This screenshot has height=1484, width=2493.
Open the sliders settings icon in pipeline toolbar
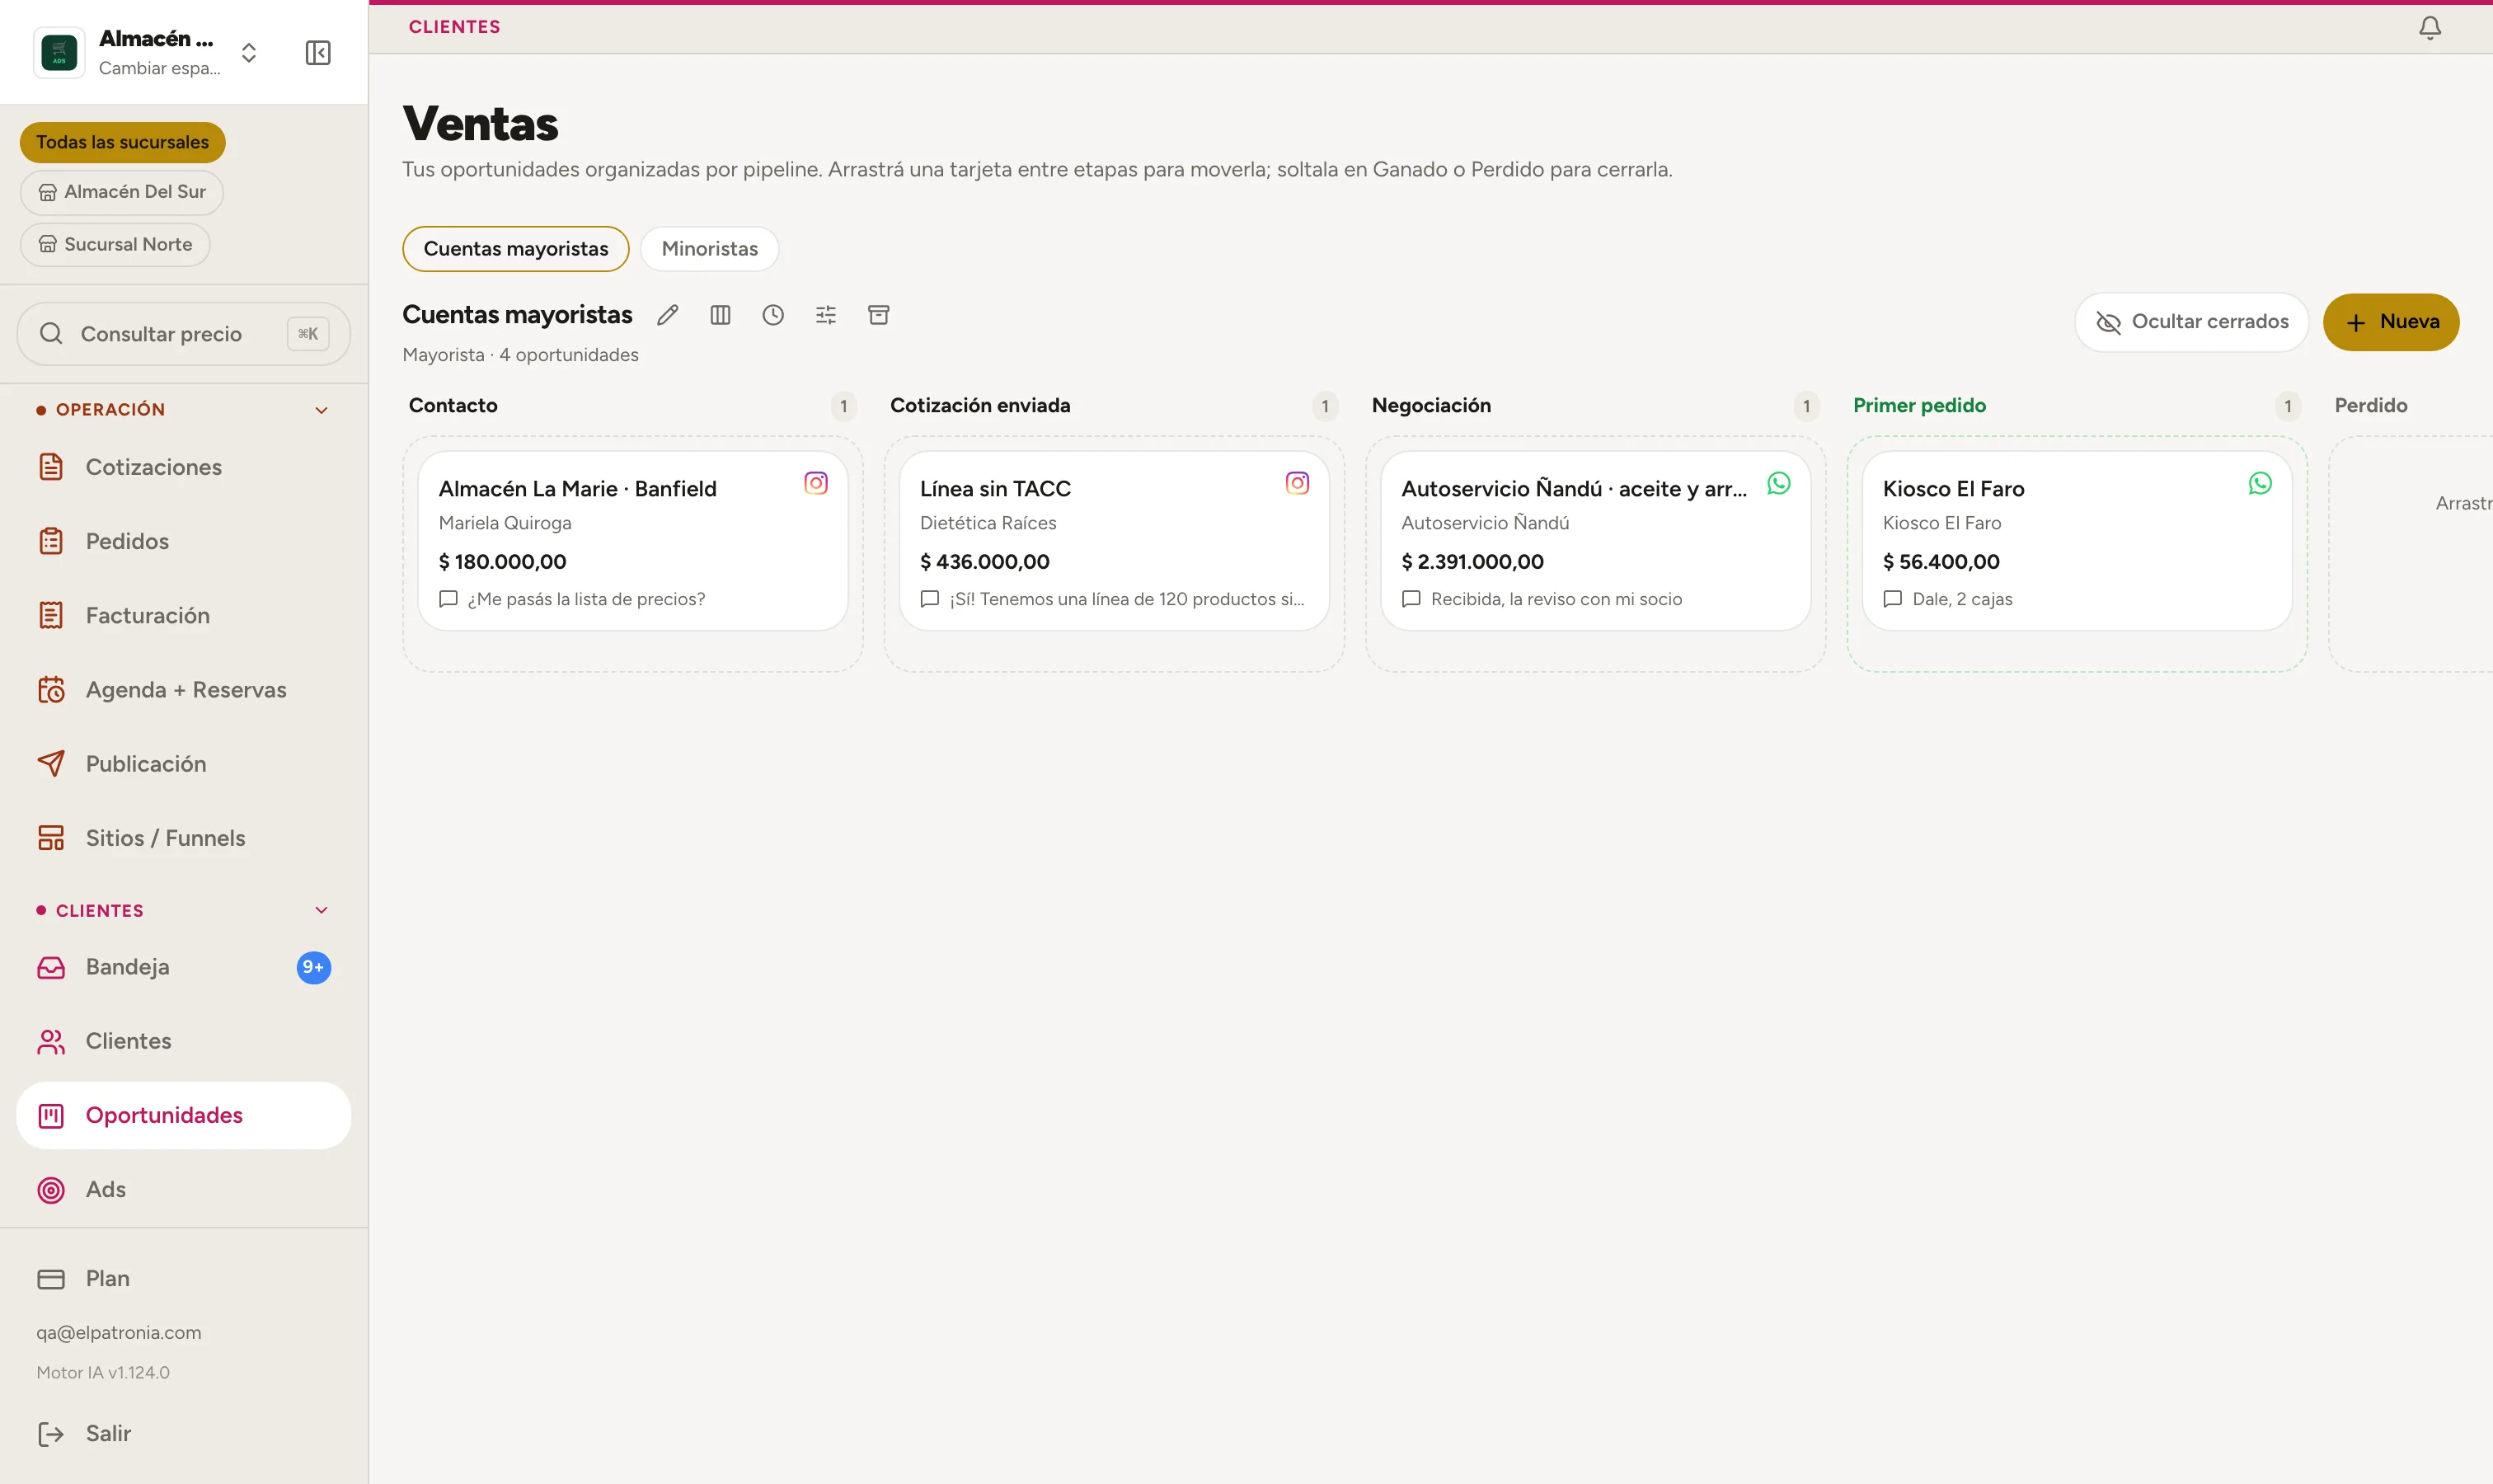pyautogui.click(x=826, y=315)
